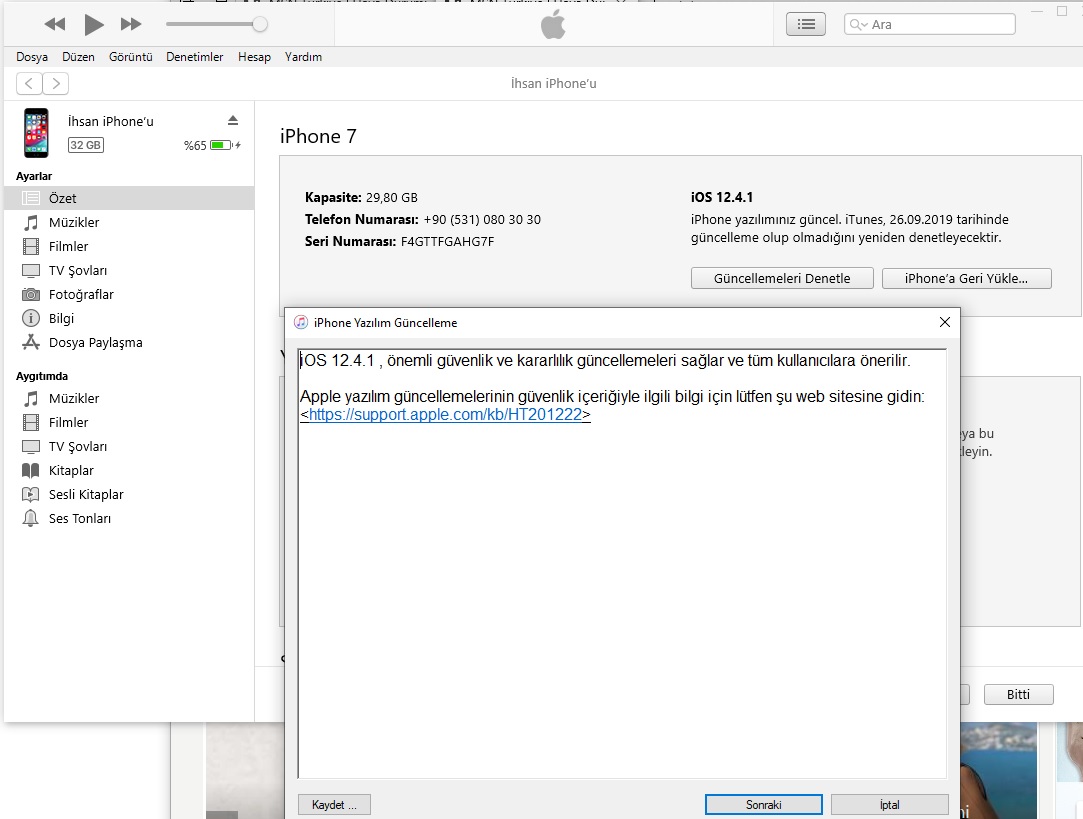The image size is (1083, 819).
Task: Open the Yardım menu
Action: [x=303, y=57]
